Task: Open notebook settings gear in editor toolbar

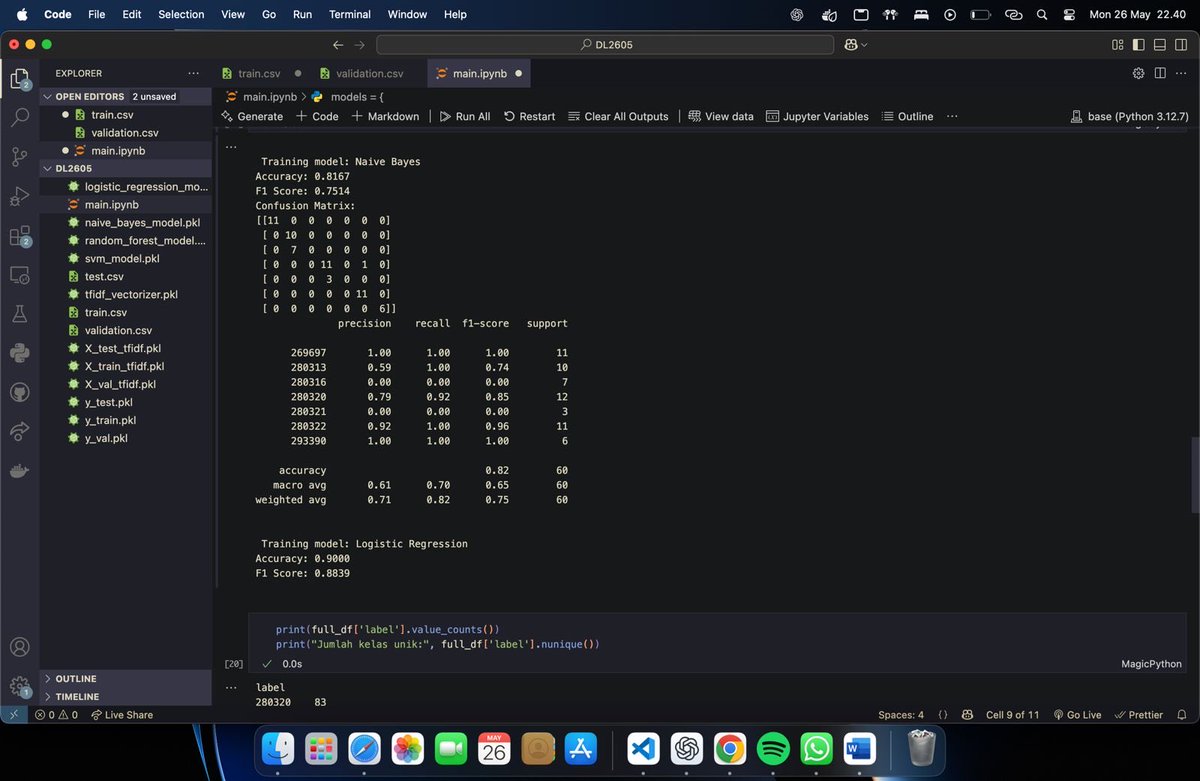Action: (x=1138, y=73)
